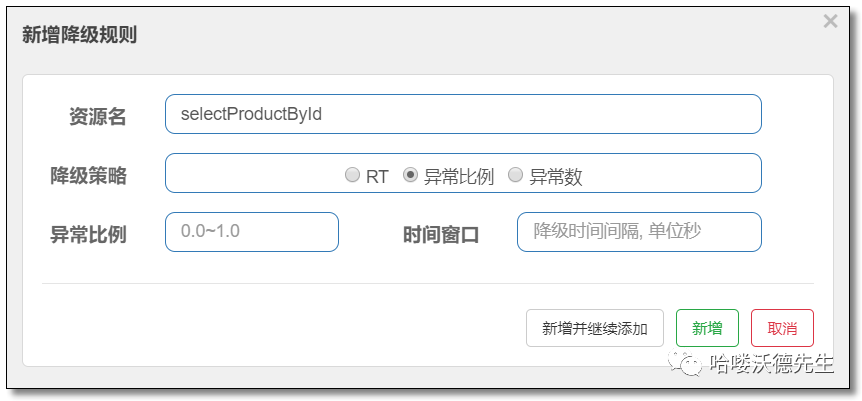The image size is (862, 401).
Task: Click the 0.0~1.0 异常比例 input box
Action: coord(252,232)
